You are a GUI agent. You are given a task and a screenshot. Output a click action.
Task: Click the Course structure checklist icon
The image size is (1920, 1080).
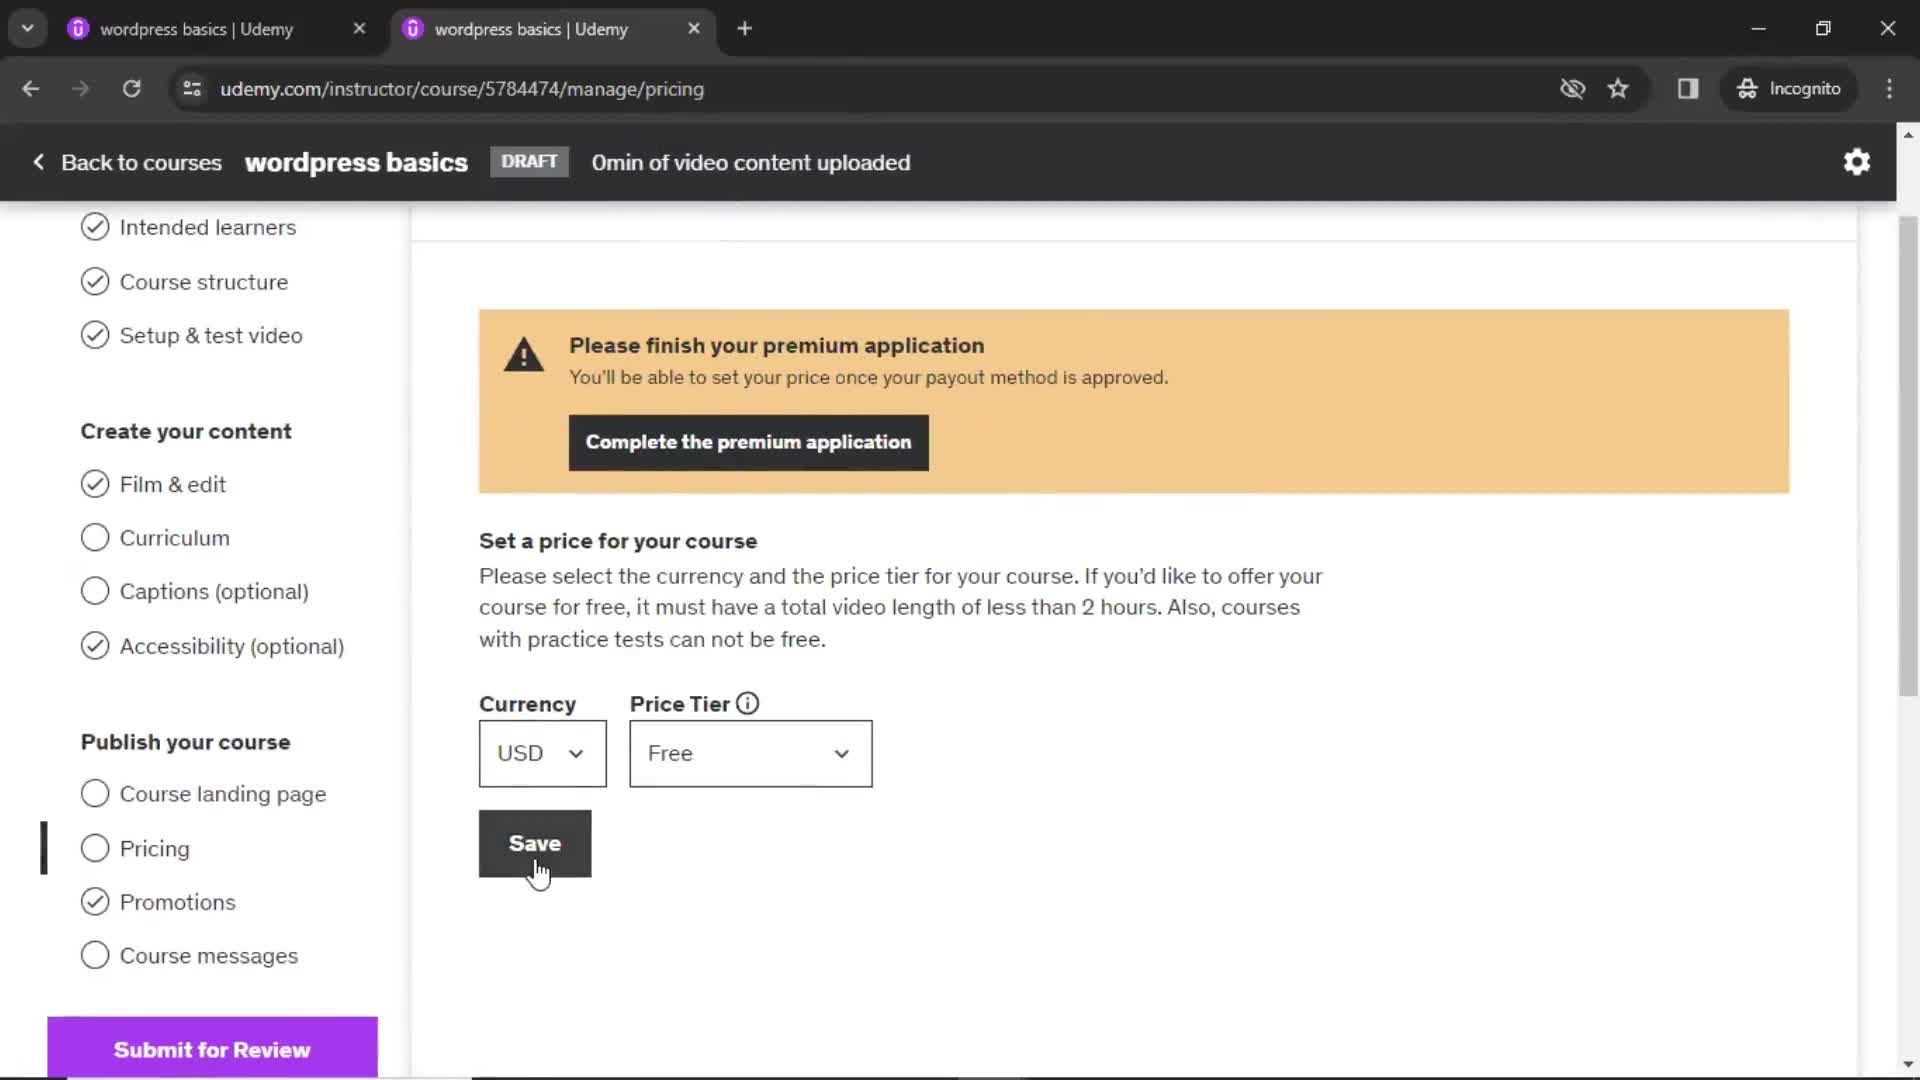point(94,280)
